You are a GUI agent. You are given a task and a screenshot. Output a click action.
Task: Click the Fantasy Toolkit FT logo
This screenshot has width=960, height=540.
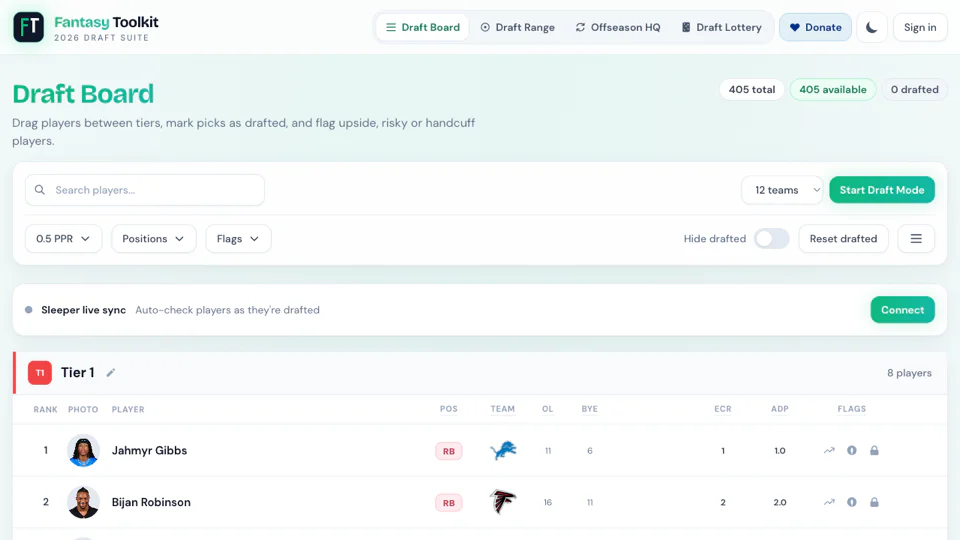28,27
